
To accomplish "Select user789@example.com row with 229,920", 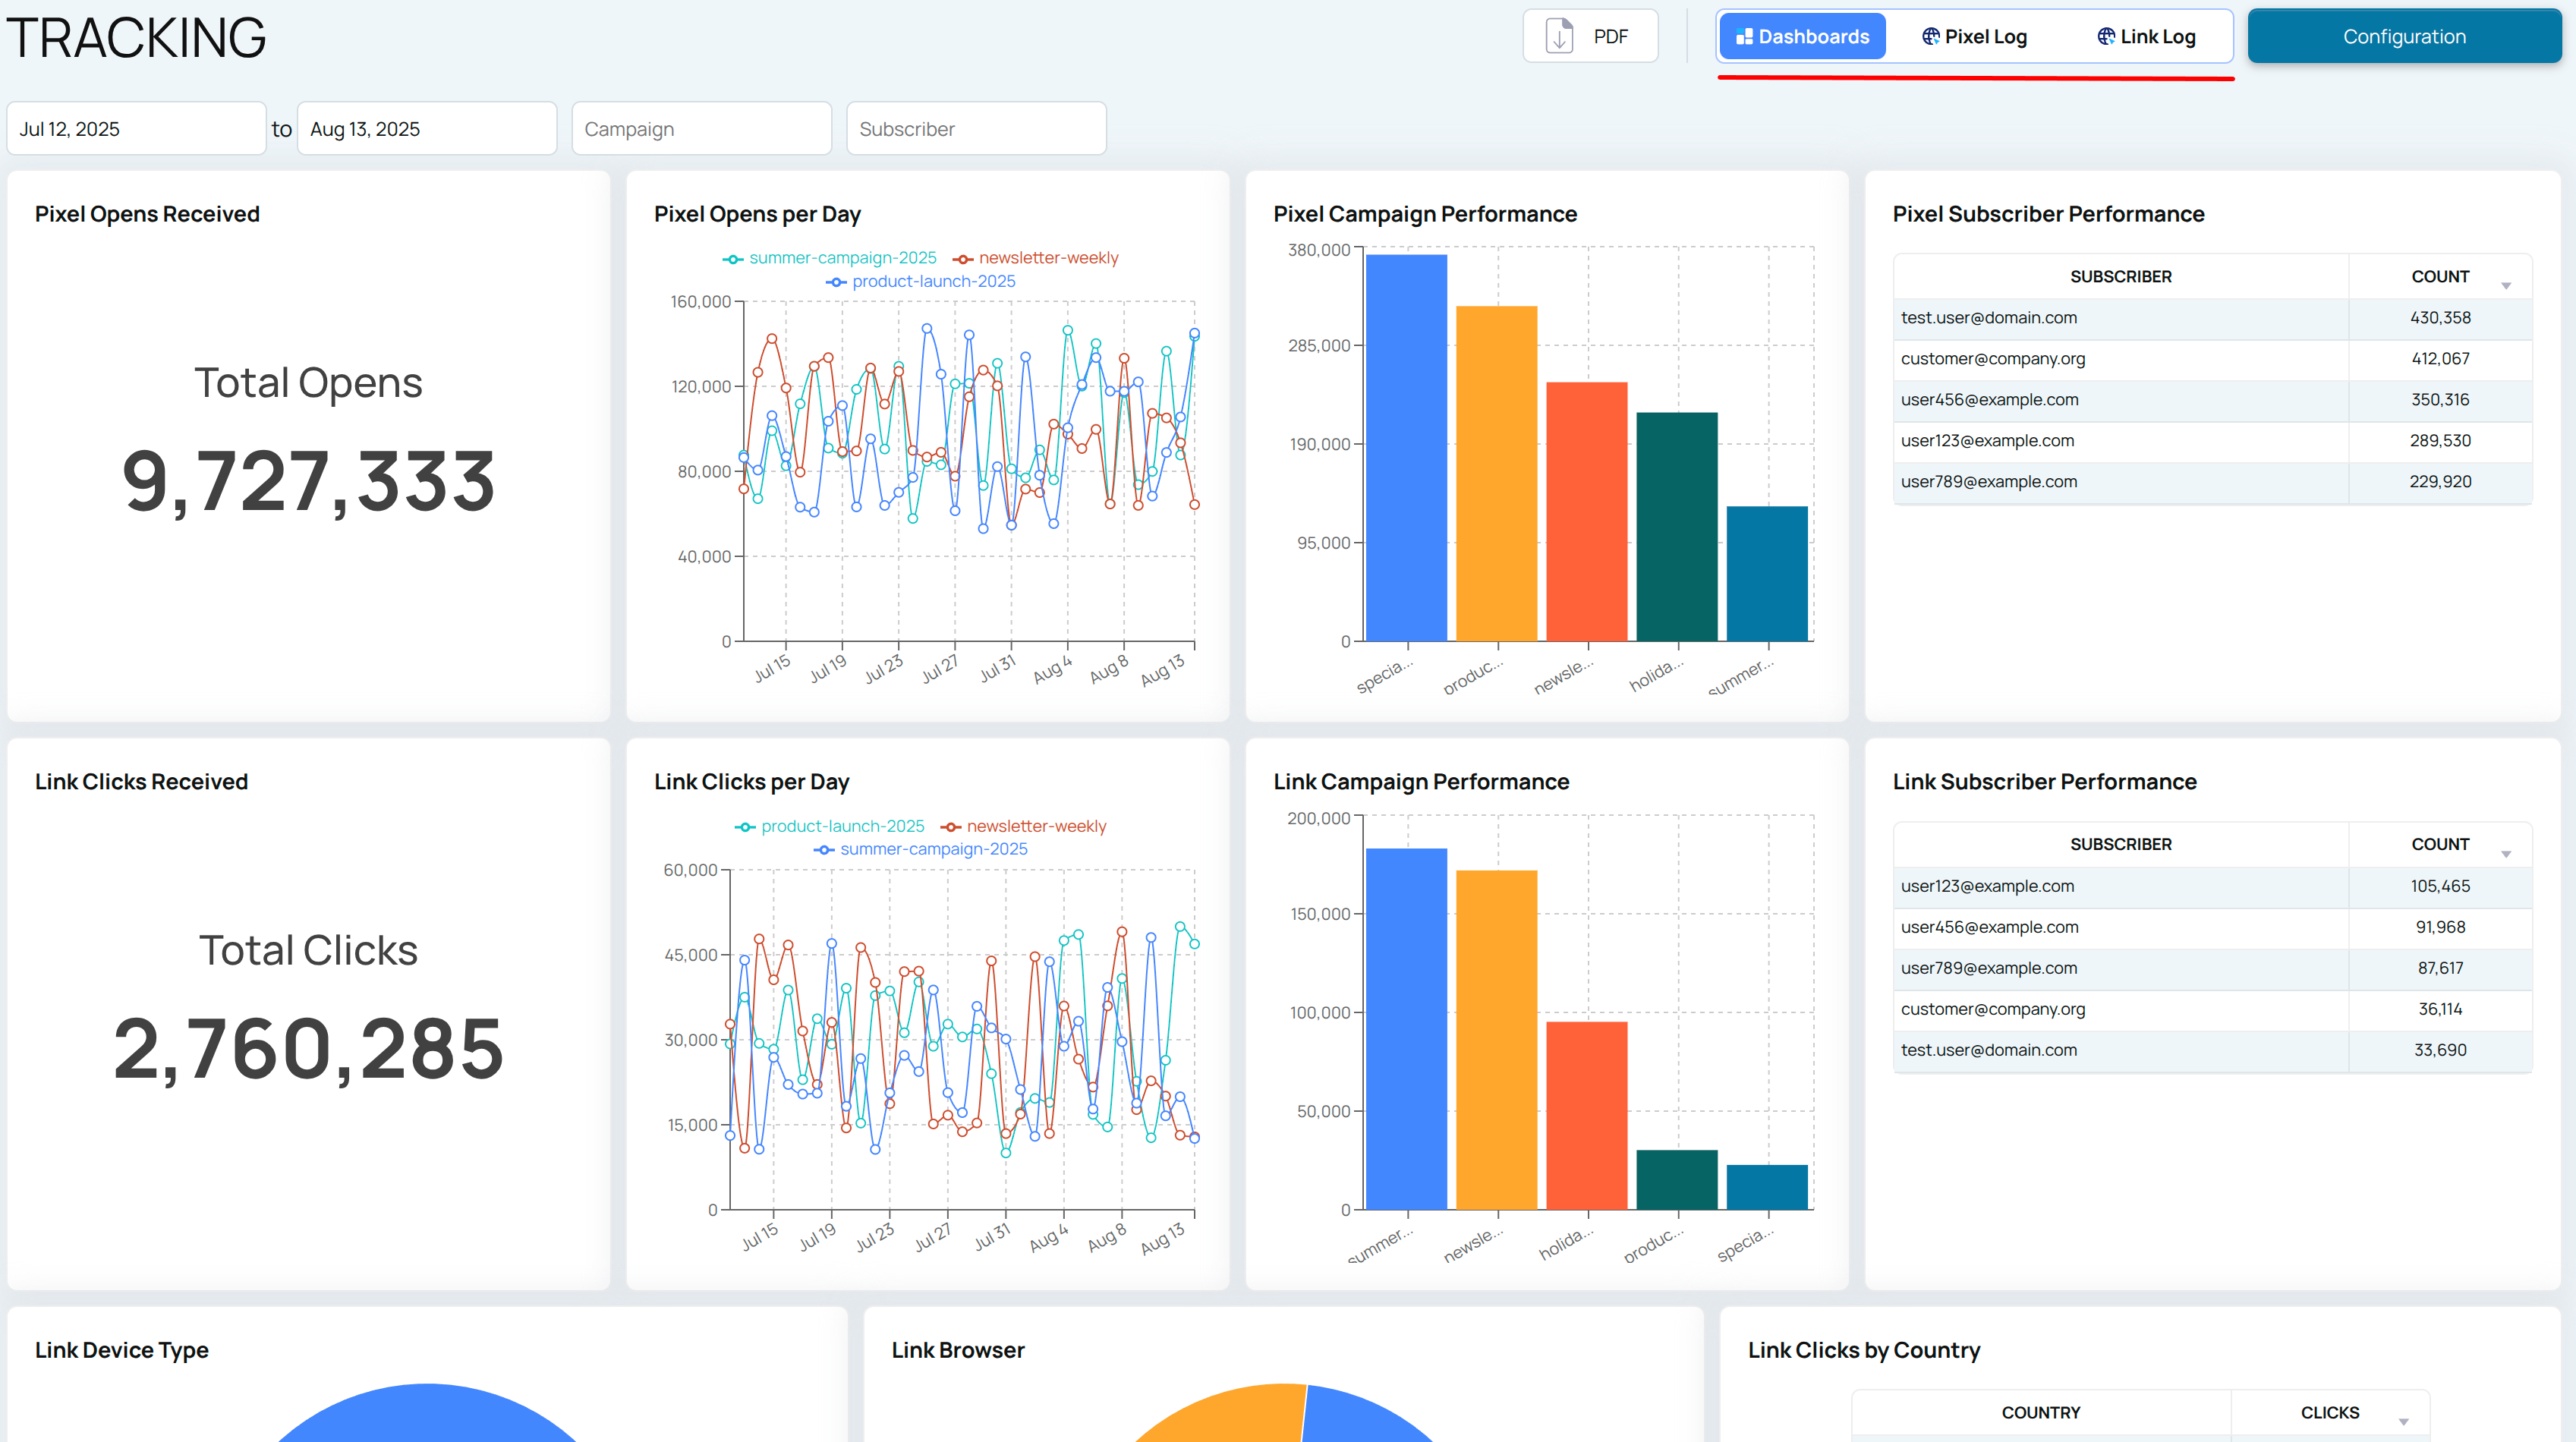I will click(2212, 482).
